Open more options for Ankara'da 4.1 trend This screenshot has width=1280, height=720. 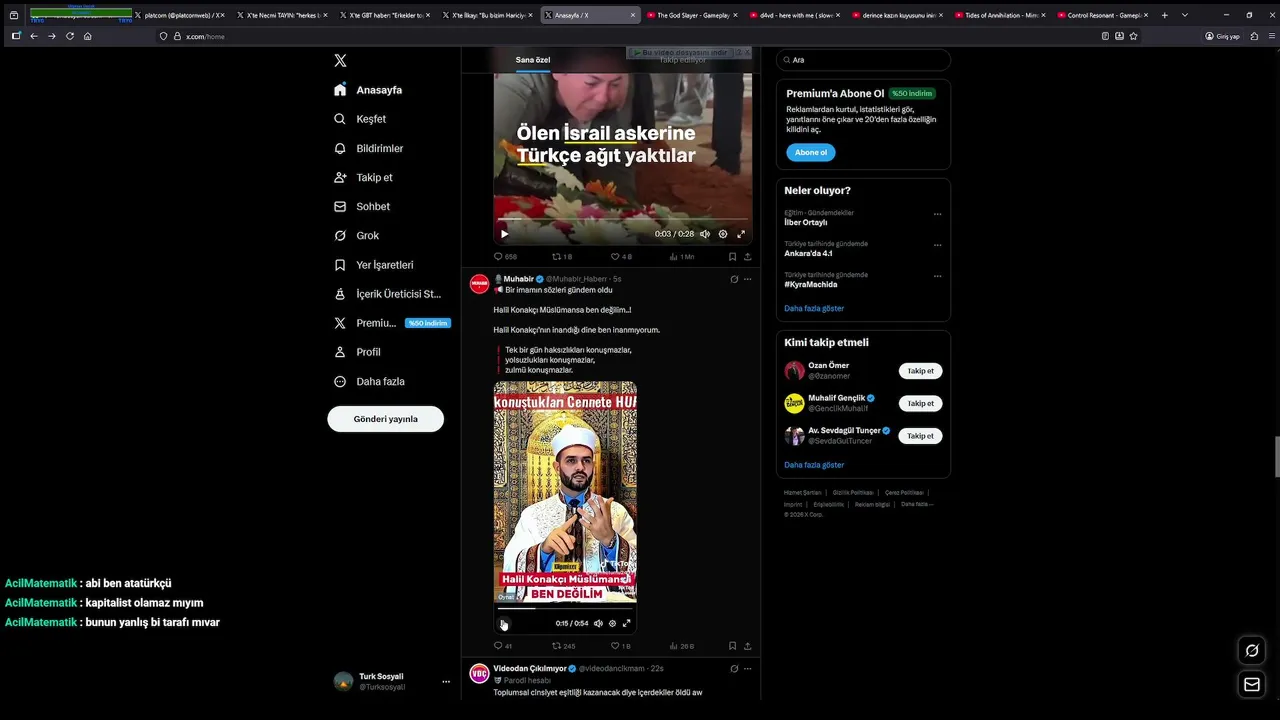coord(937,245)
